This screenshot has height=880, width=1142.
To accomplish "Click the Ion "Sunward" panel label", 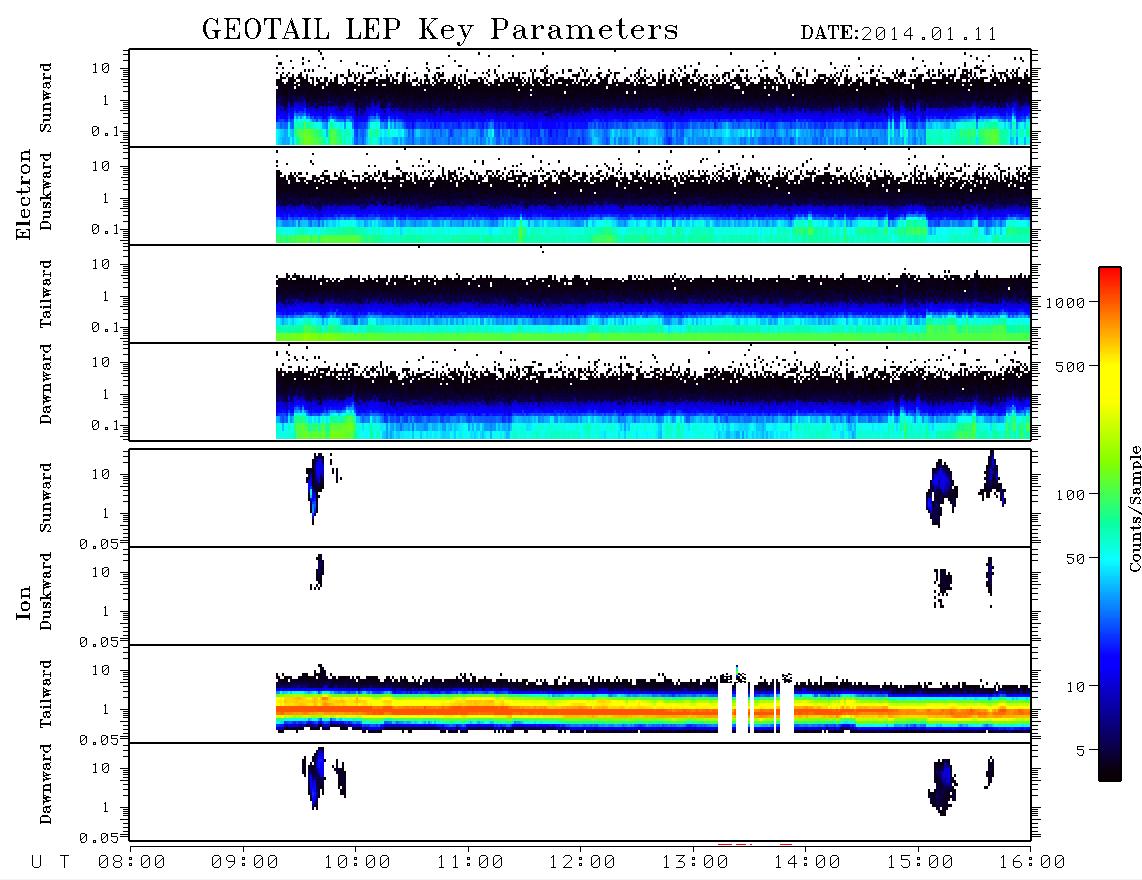I will tap(46, 498).
